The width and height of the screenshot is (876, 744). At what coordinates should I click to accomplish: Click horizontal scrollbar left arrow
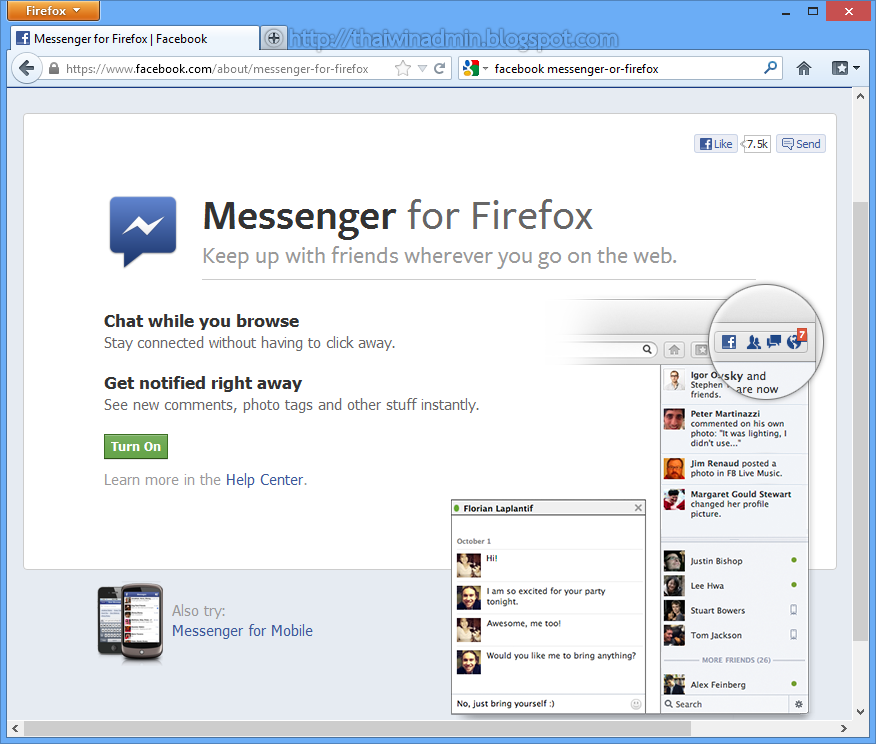[x=15, y=728]
